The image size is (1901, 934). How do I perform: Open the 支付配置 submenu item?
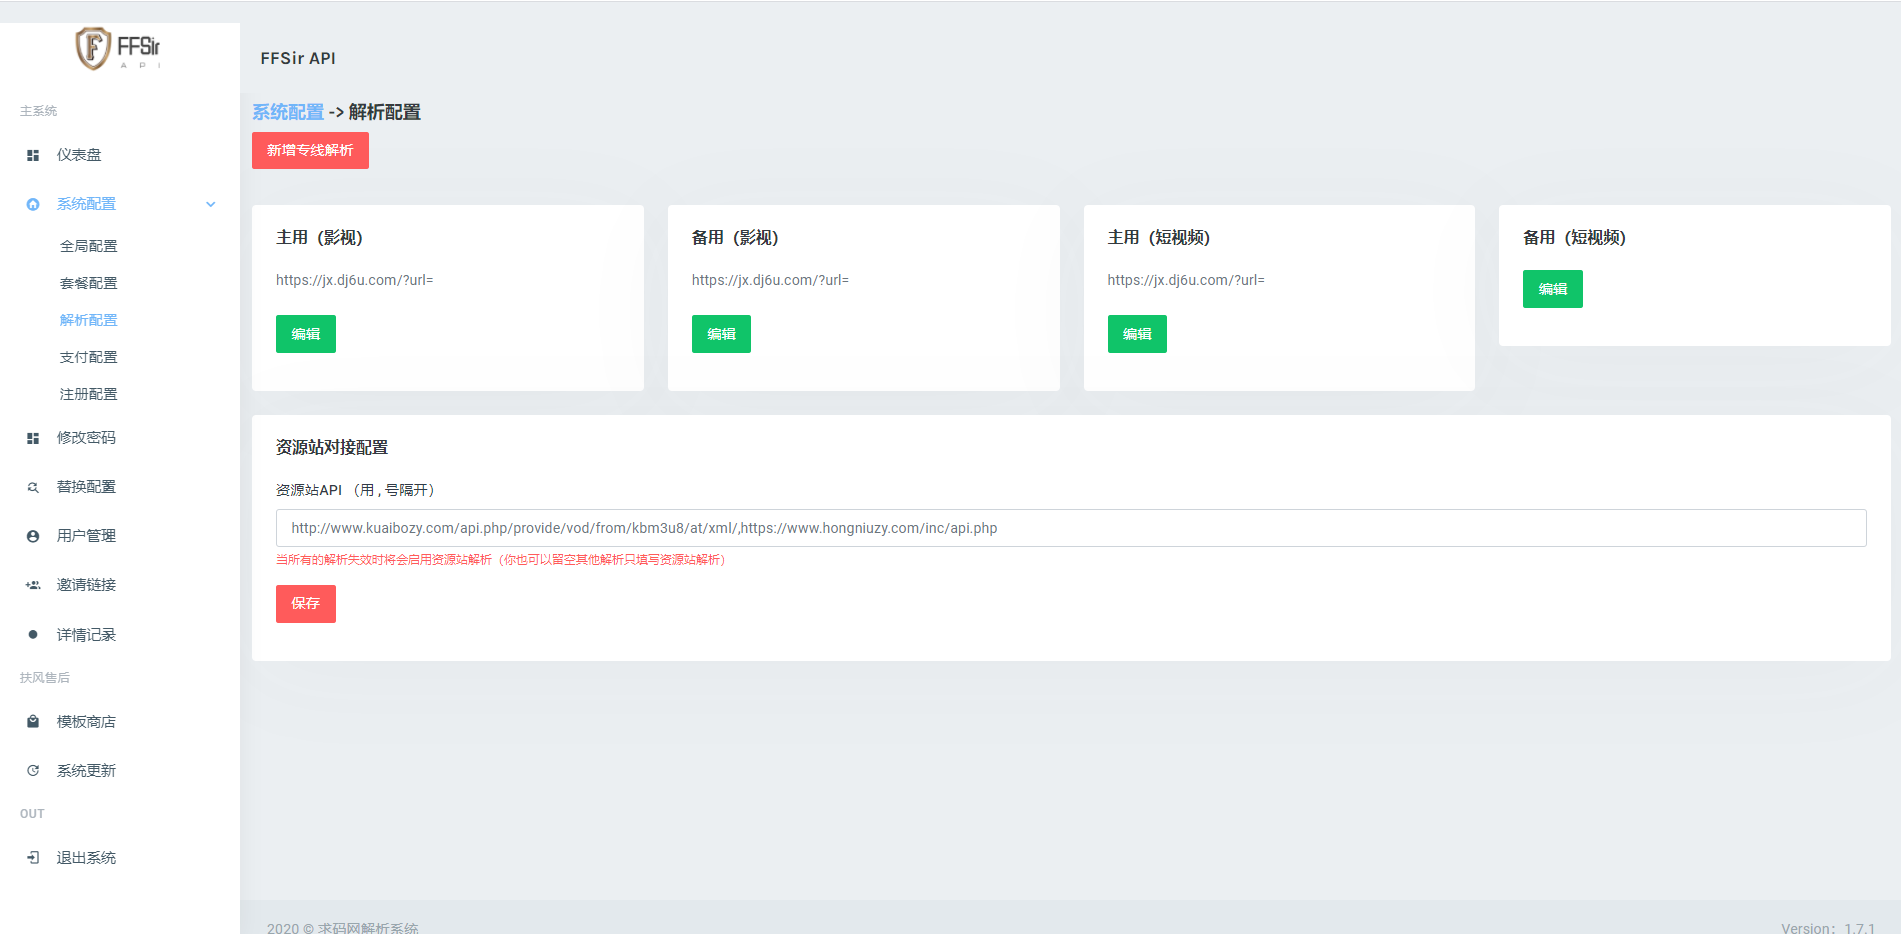click(x=88, y=357)
